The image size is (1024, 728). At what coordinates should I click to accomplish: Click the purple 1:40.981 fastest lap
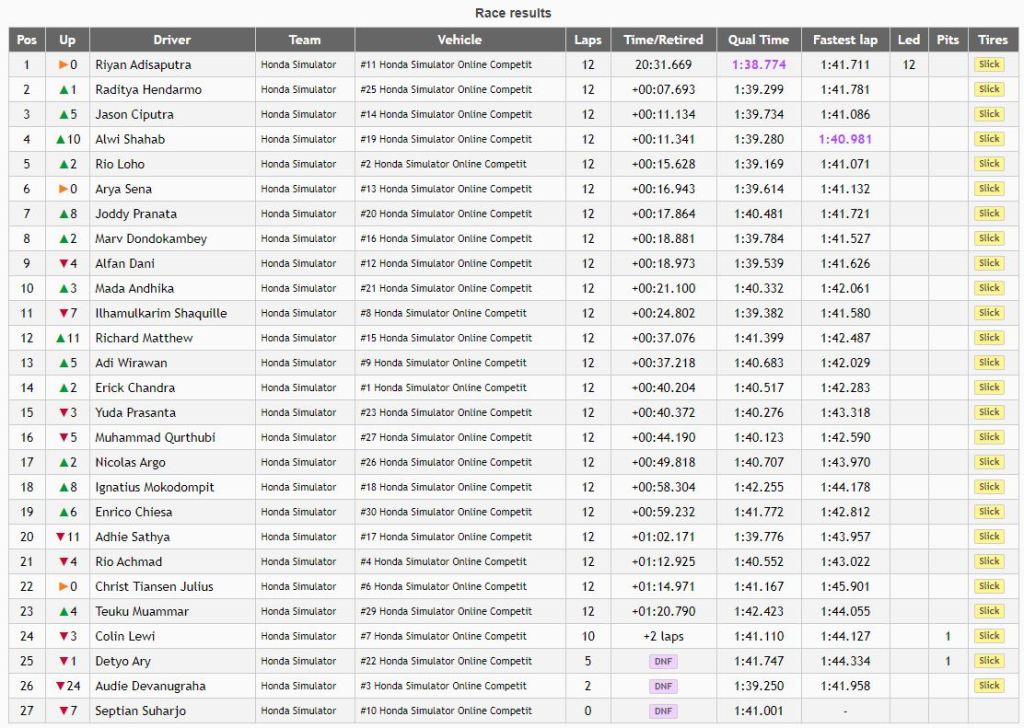[845, 139]
